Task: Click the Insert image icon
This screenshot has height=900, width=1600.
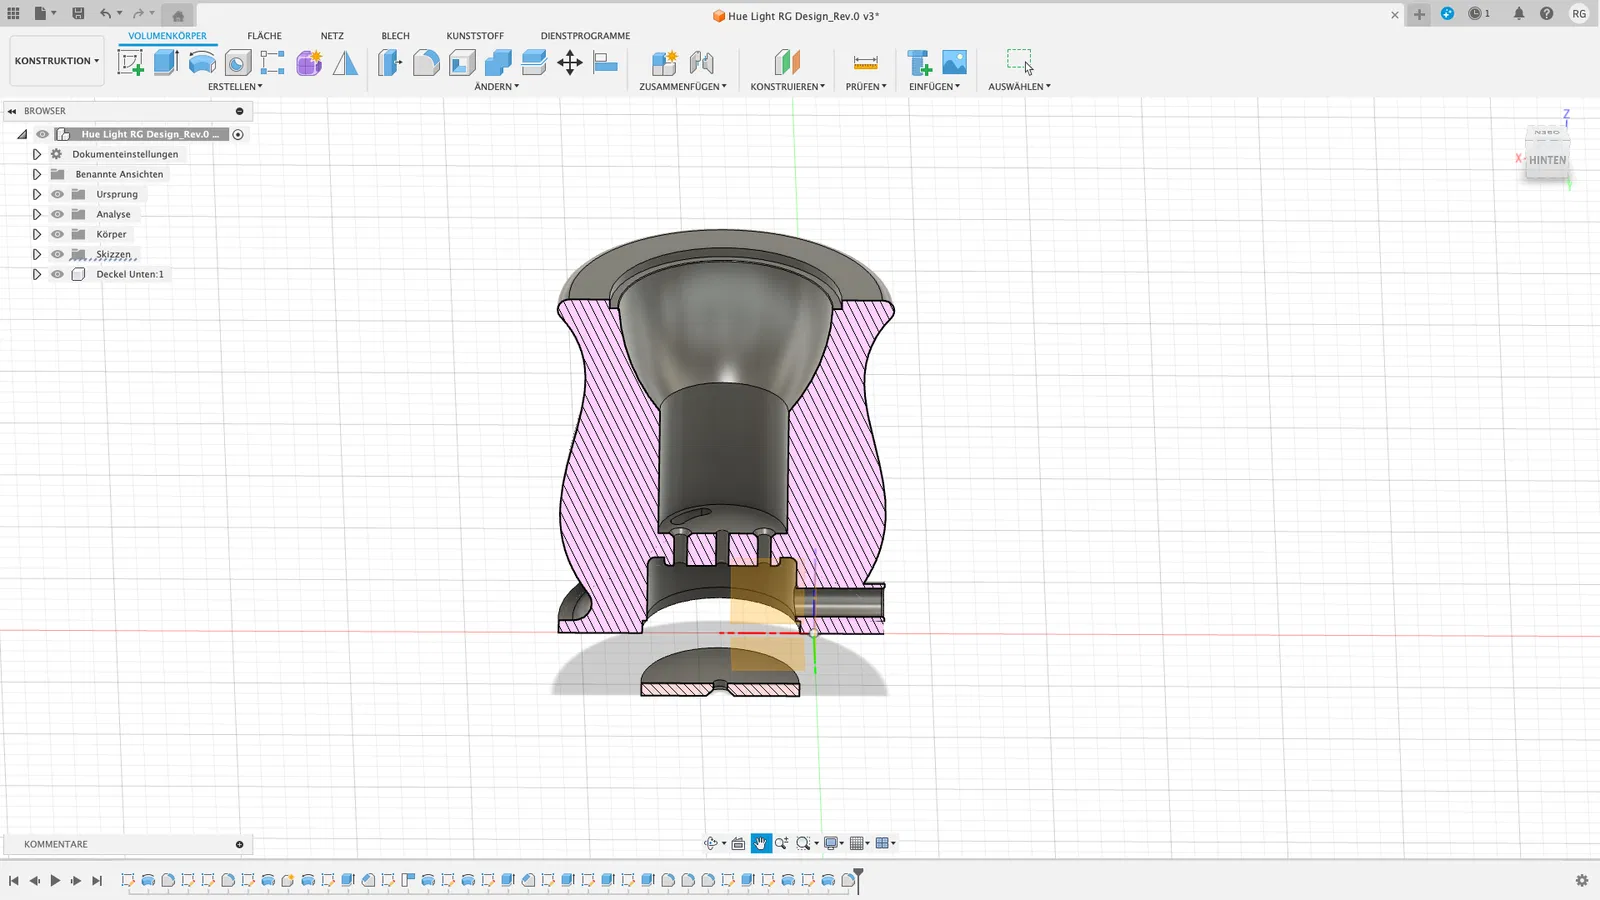Action: pyautogui.click(x=955, y=63)
